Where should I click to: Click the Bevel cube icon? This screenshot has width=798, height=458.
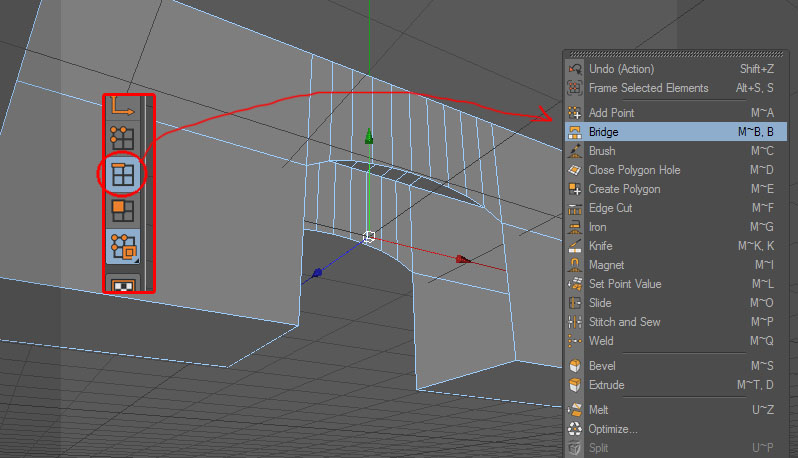pos(575,365)
